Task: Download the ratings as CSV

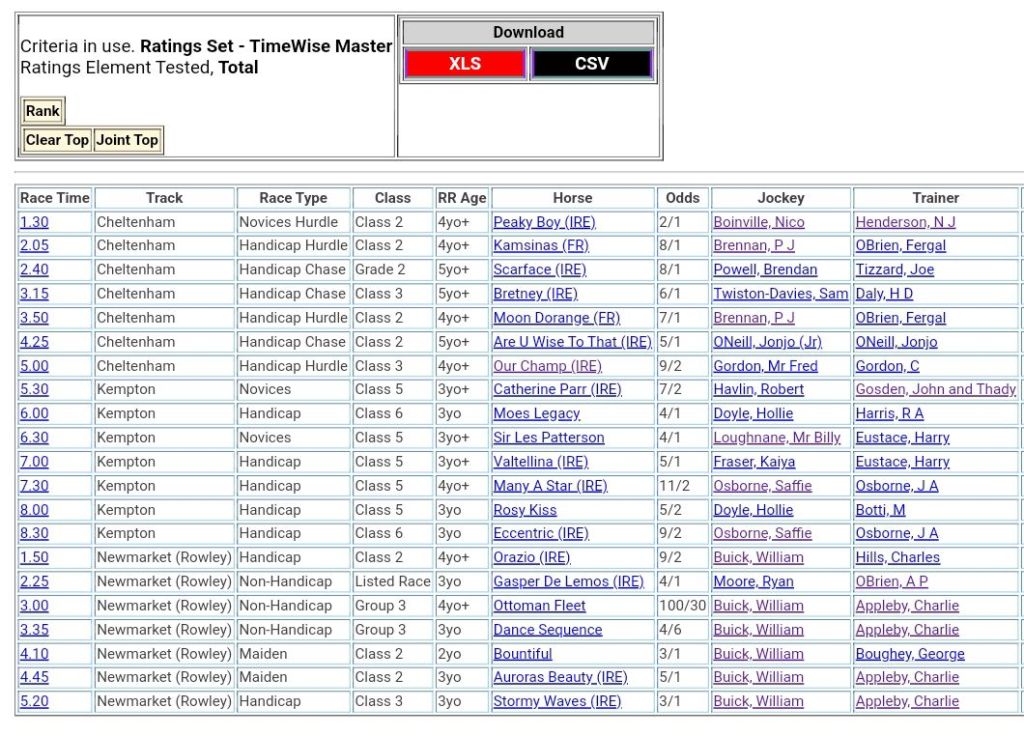Action: (x=591, y=64)
